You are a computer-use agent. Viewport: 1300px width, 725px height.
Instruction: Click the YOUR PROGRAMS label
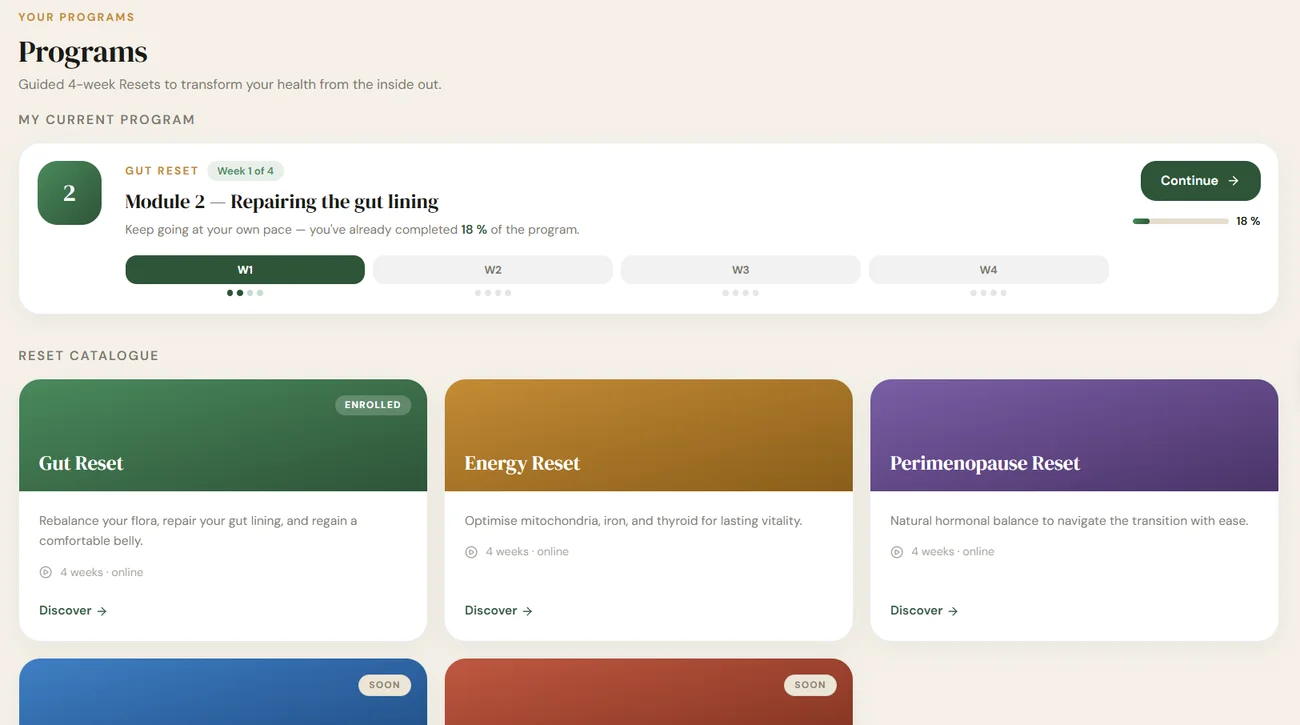(76, 17)
